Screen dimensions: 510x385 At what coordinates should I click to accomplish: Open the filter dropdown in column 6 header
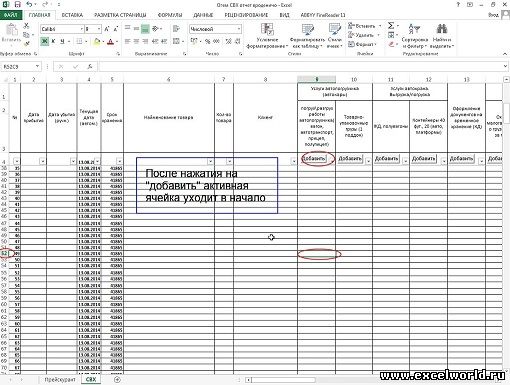coord(210,161)
